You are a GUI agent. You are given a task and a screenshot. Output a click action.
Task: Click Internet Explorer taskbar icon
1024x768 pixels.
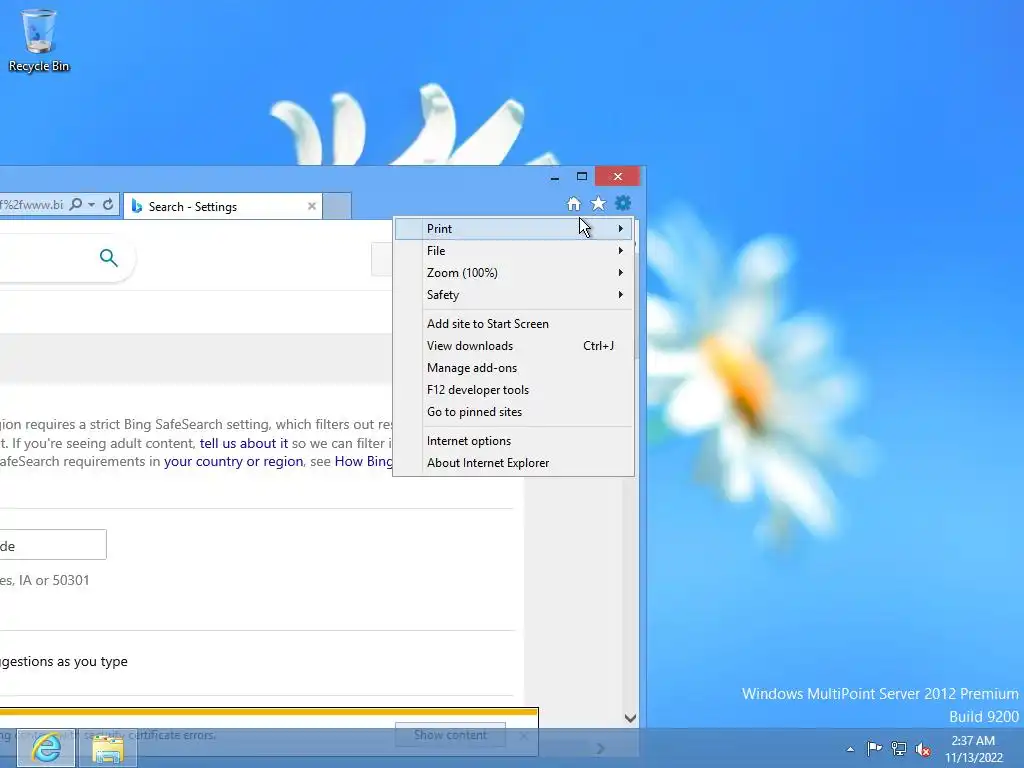tap(46, 748)
